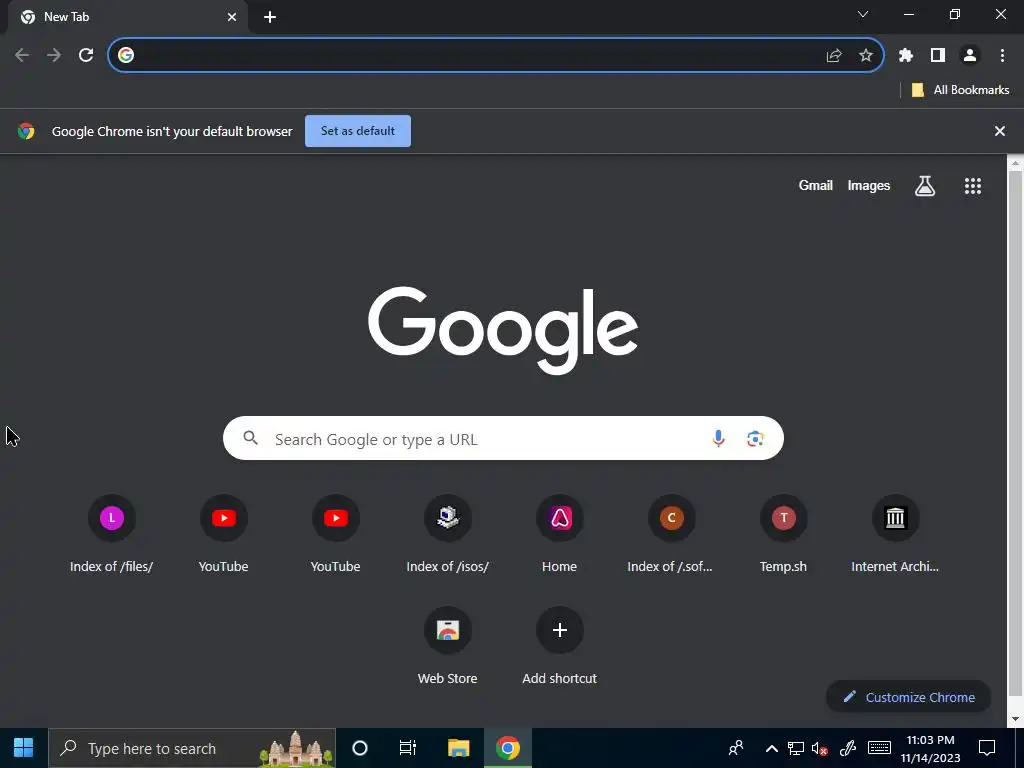Open the Index of /isos/ shortcut

pos(447,535)
